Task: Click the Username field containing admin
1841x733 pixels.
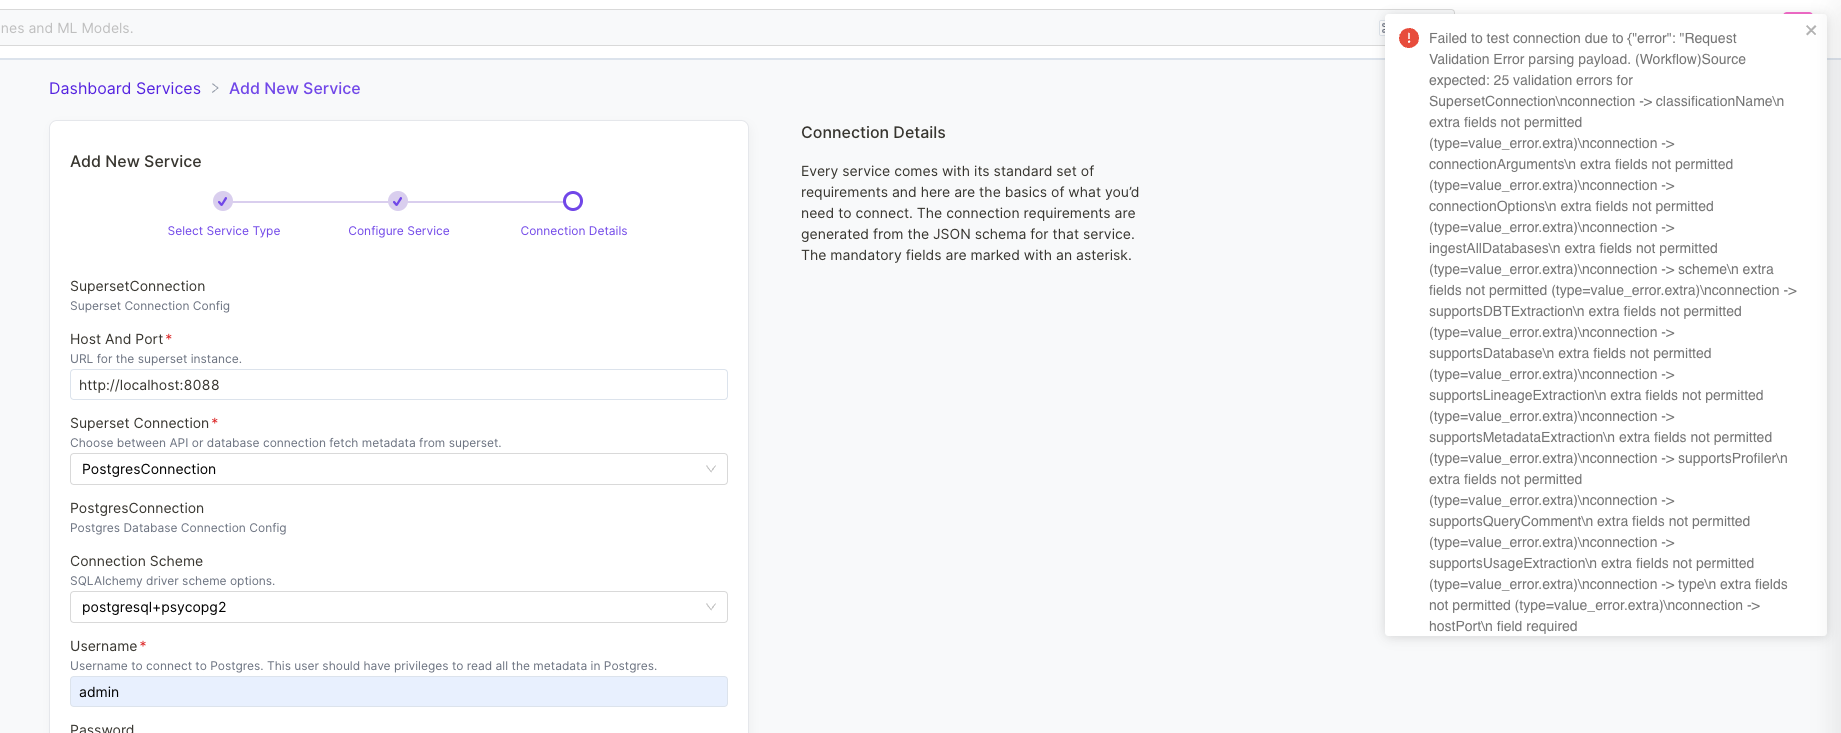Action: [x=398, y=692]
